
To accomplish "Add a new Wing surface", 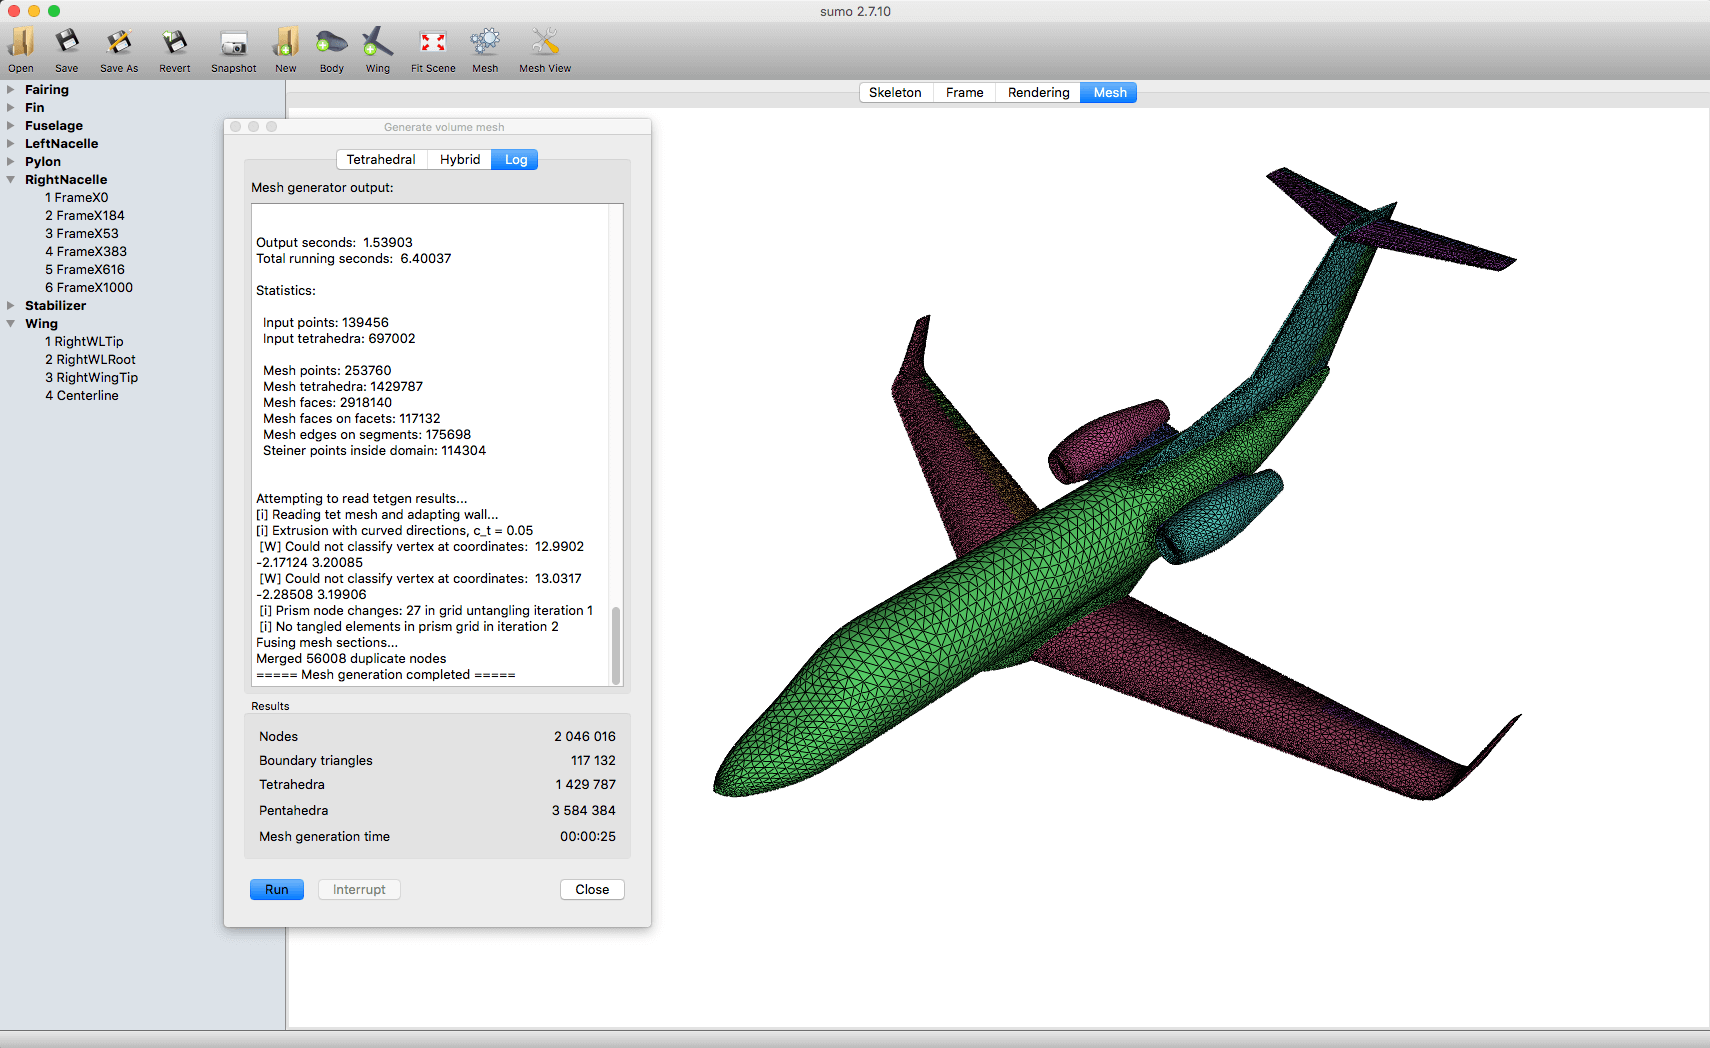I will (377, 43).
